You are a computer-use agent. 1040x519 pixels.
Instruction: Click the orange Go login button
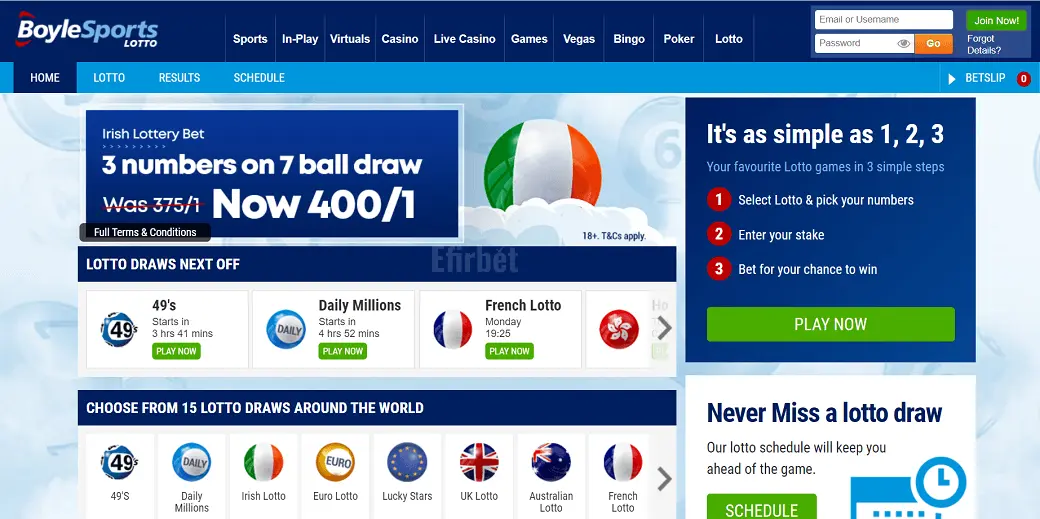[933, 44]
